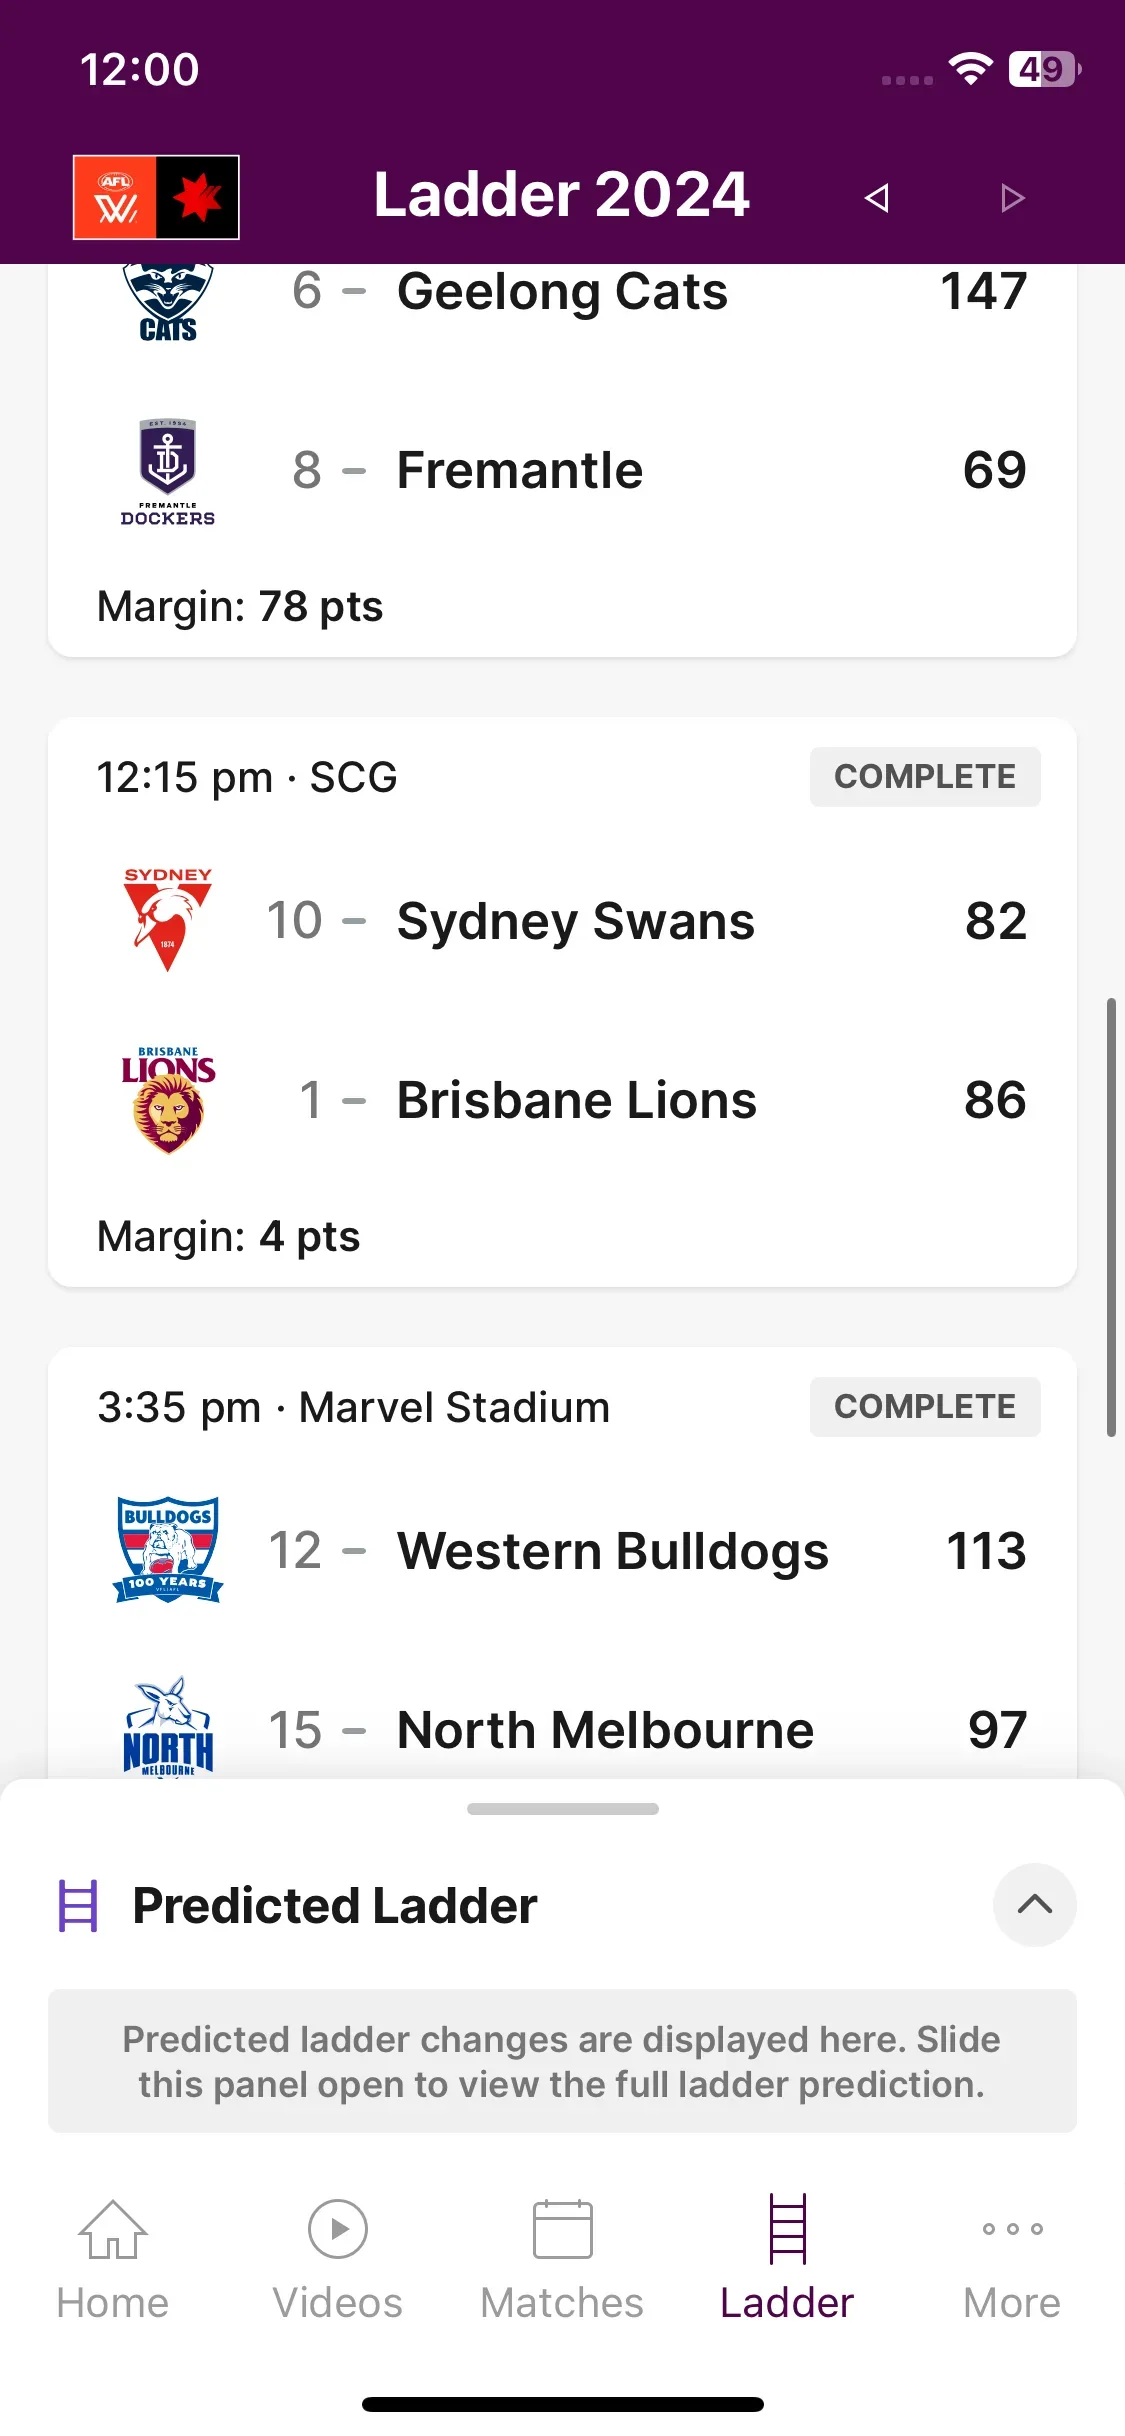Tap the Fremantle Dockers logo

(x=168, y=472)
